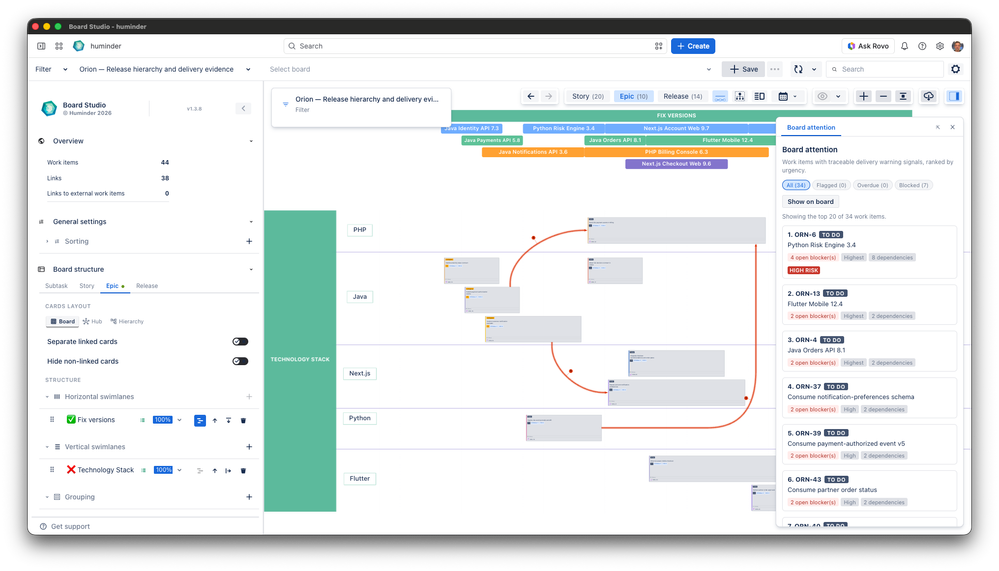Select the hierarchy tree view icon
The height and width of the screenshot is (571, 999).
(740, 96)
